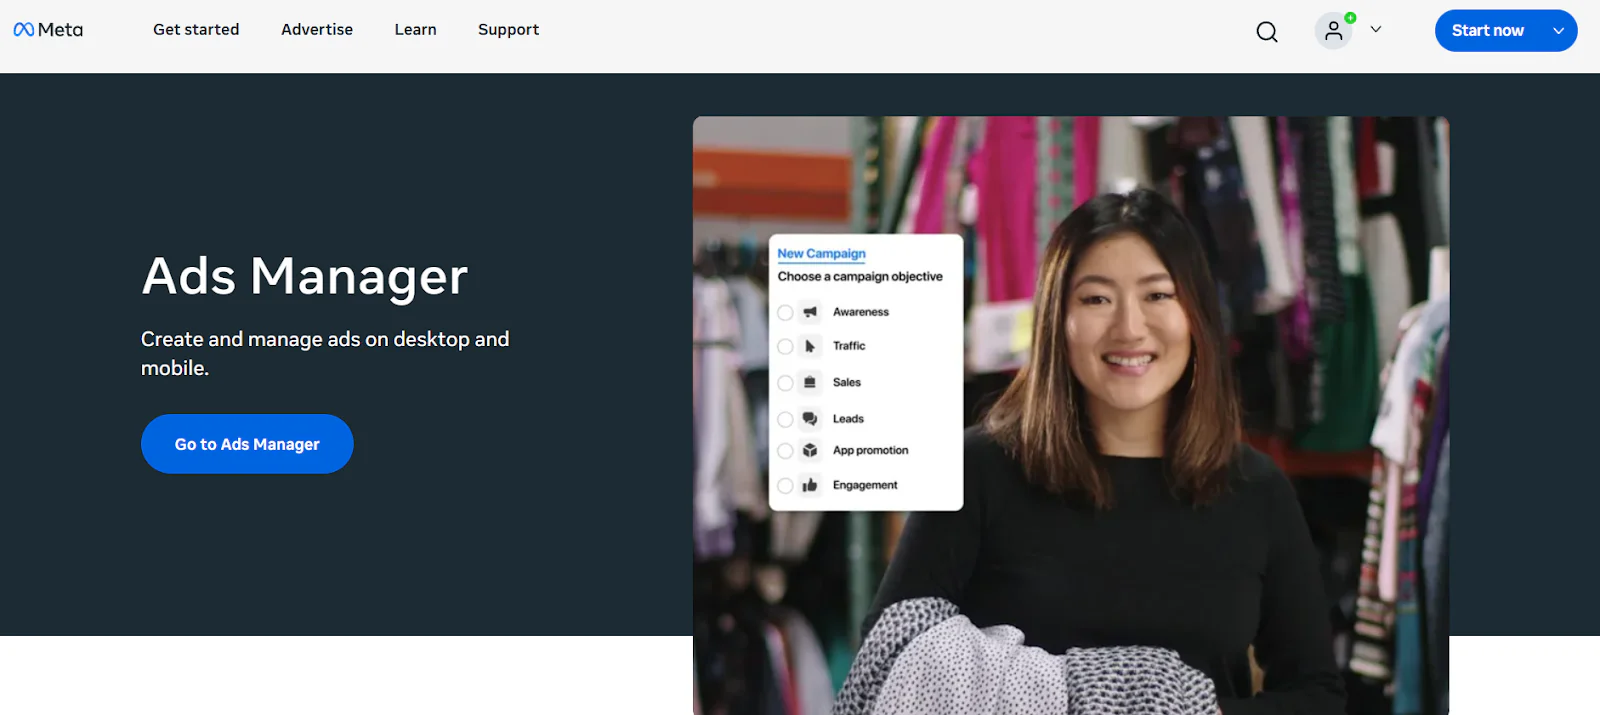The image size is (1600, 715).
Task: Click the Ads Manager heading
Action: pyautogui.click(x=305, y=276)
